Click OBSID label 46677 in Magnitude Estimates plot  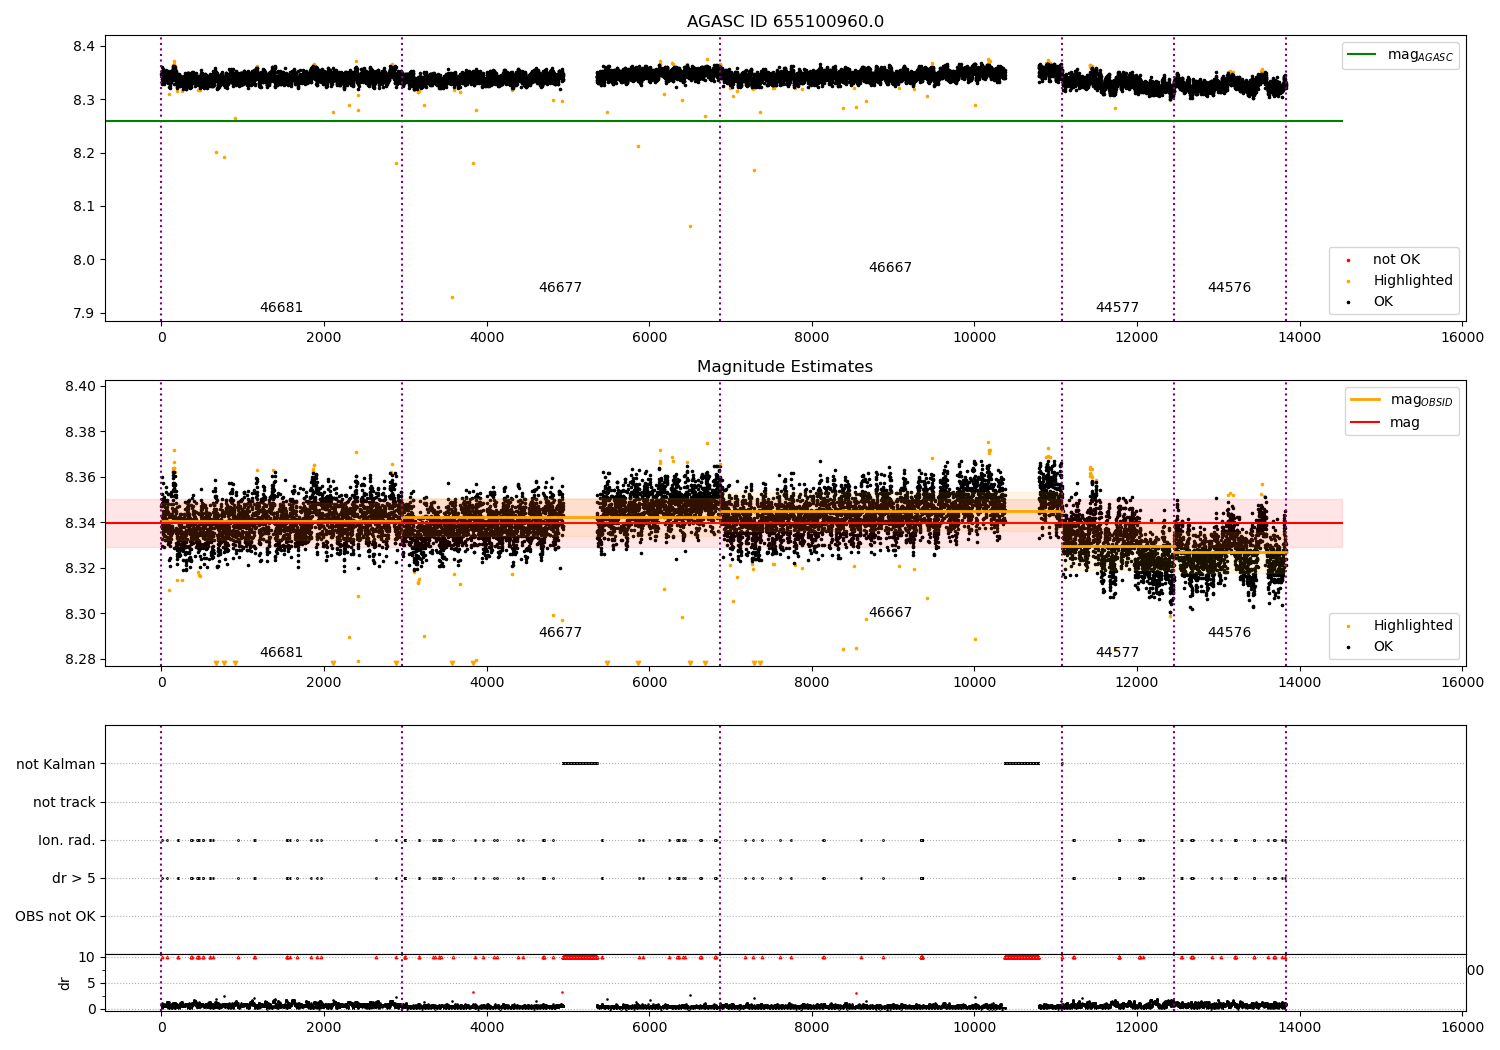pos(560,633)
